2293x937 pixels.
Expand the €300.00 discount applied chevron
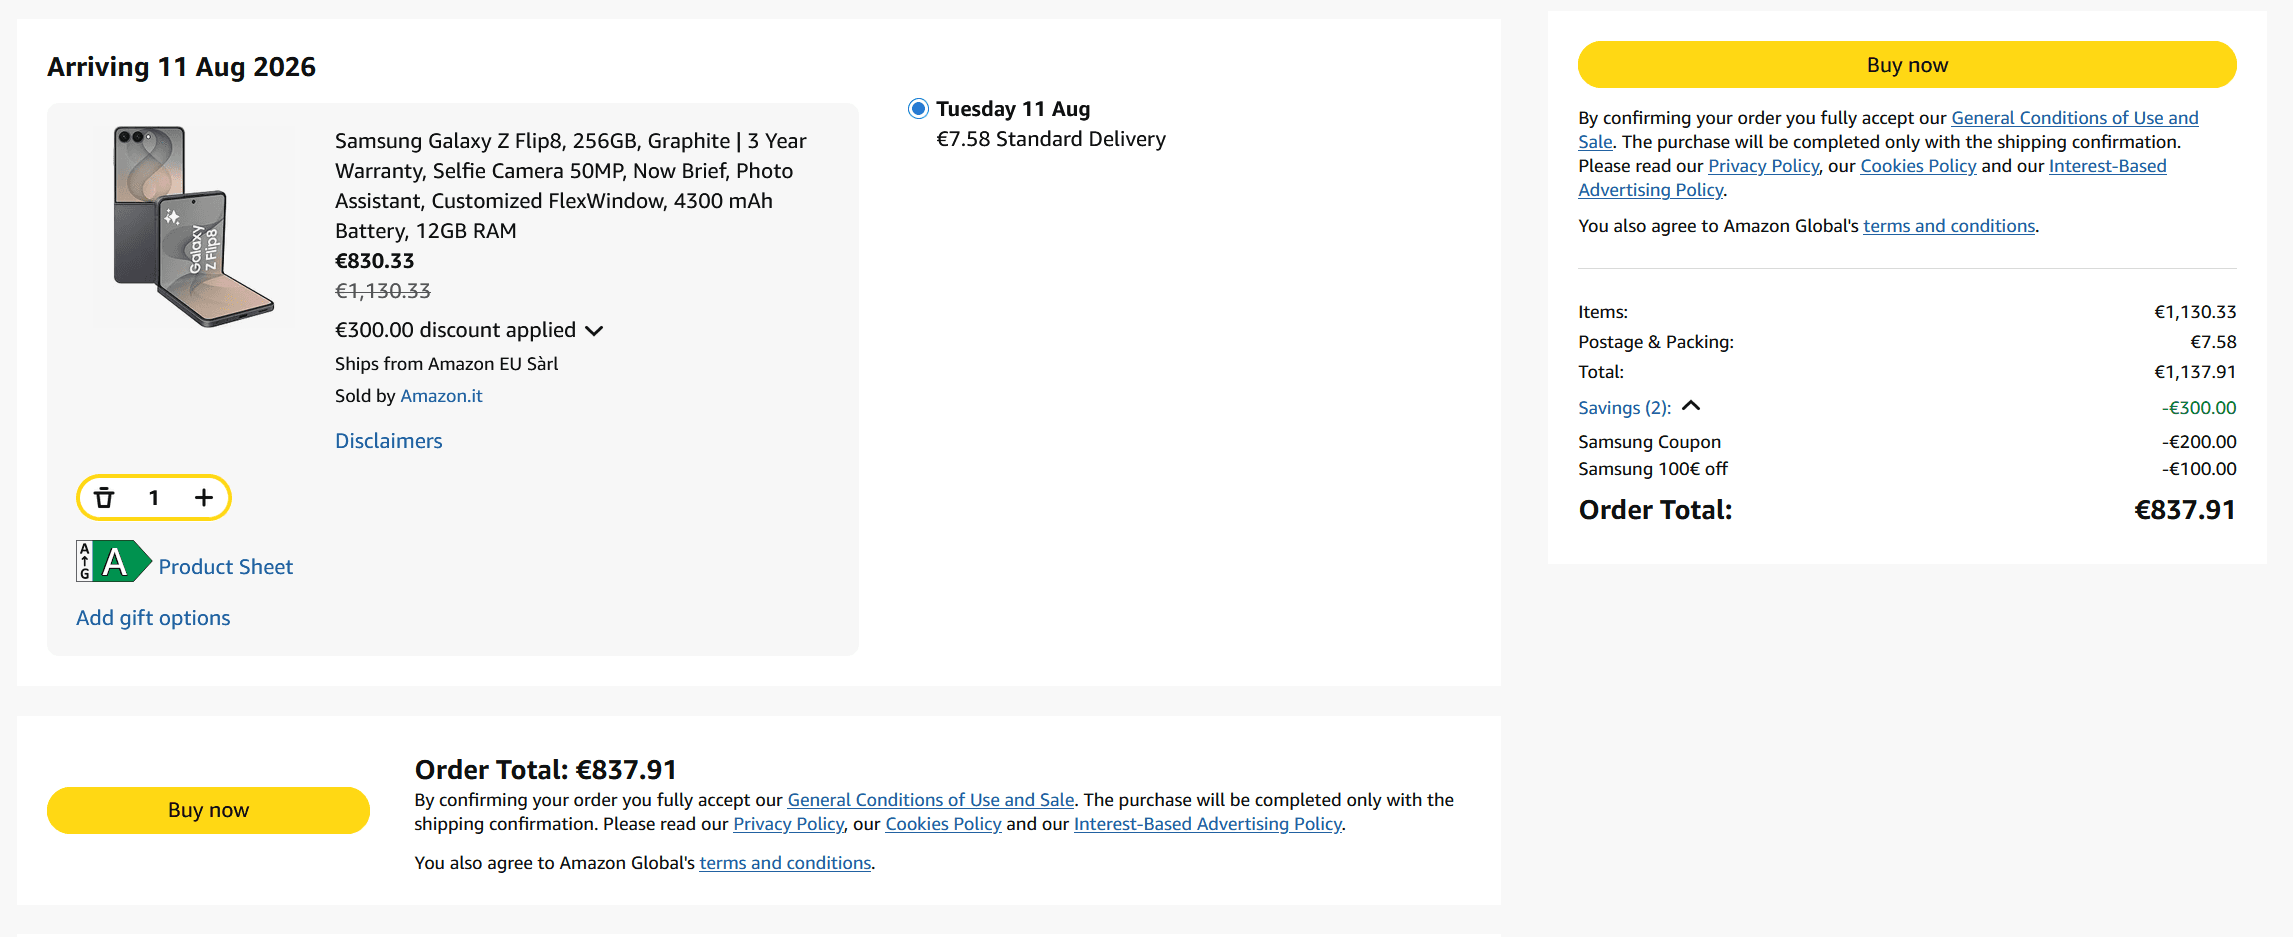(594, 331)
